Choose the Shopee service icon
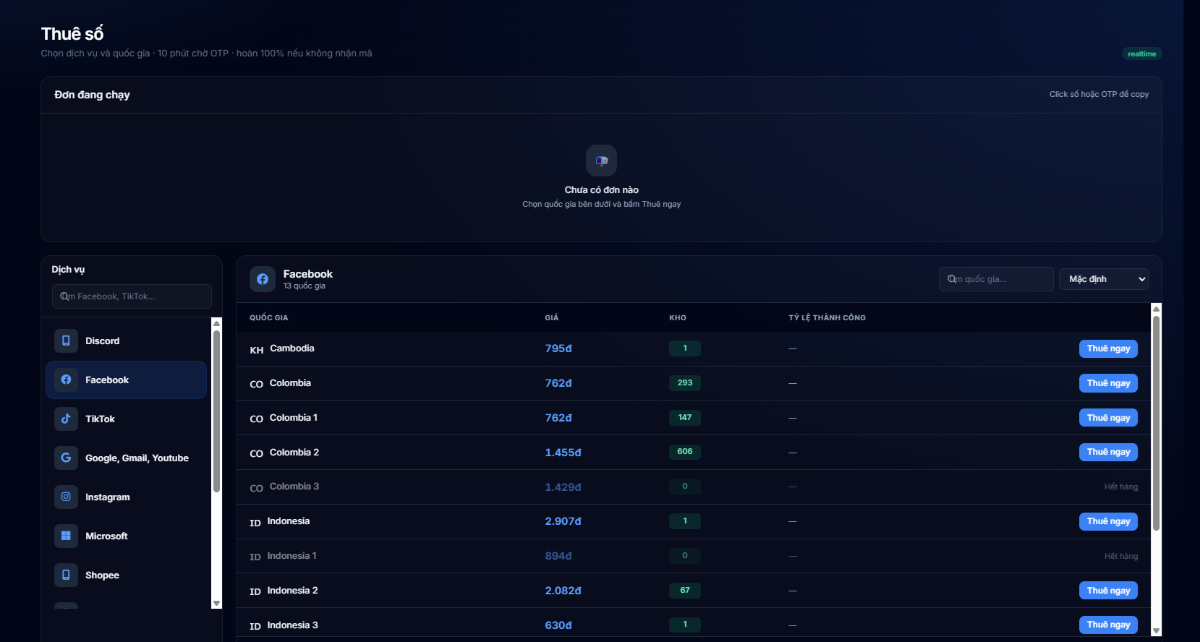 click(66, 575)
